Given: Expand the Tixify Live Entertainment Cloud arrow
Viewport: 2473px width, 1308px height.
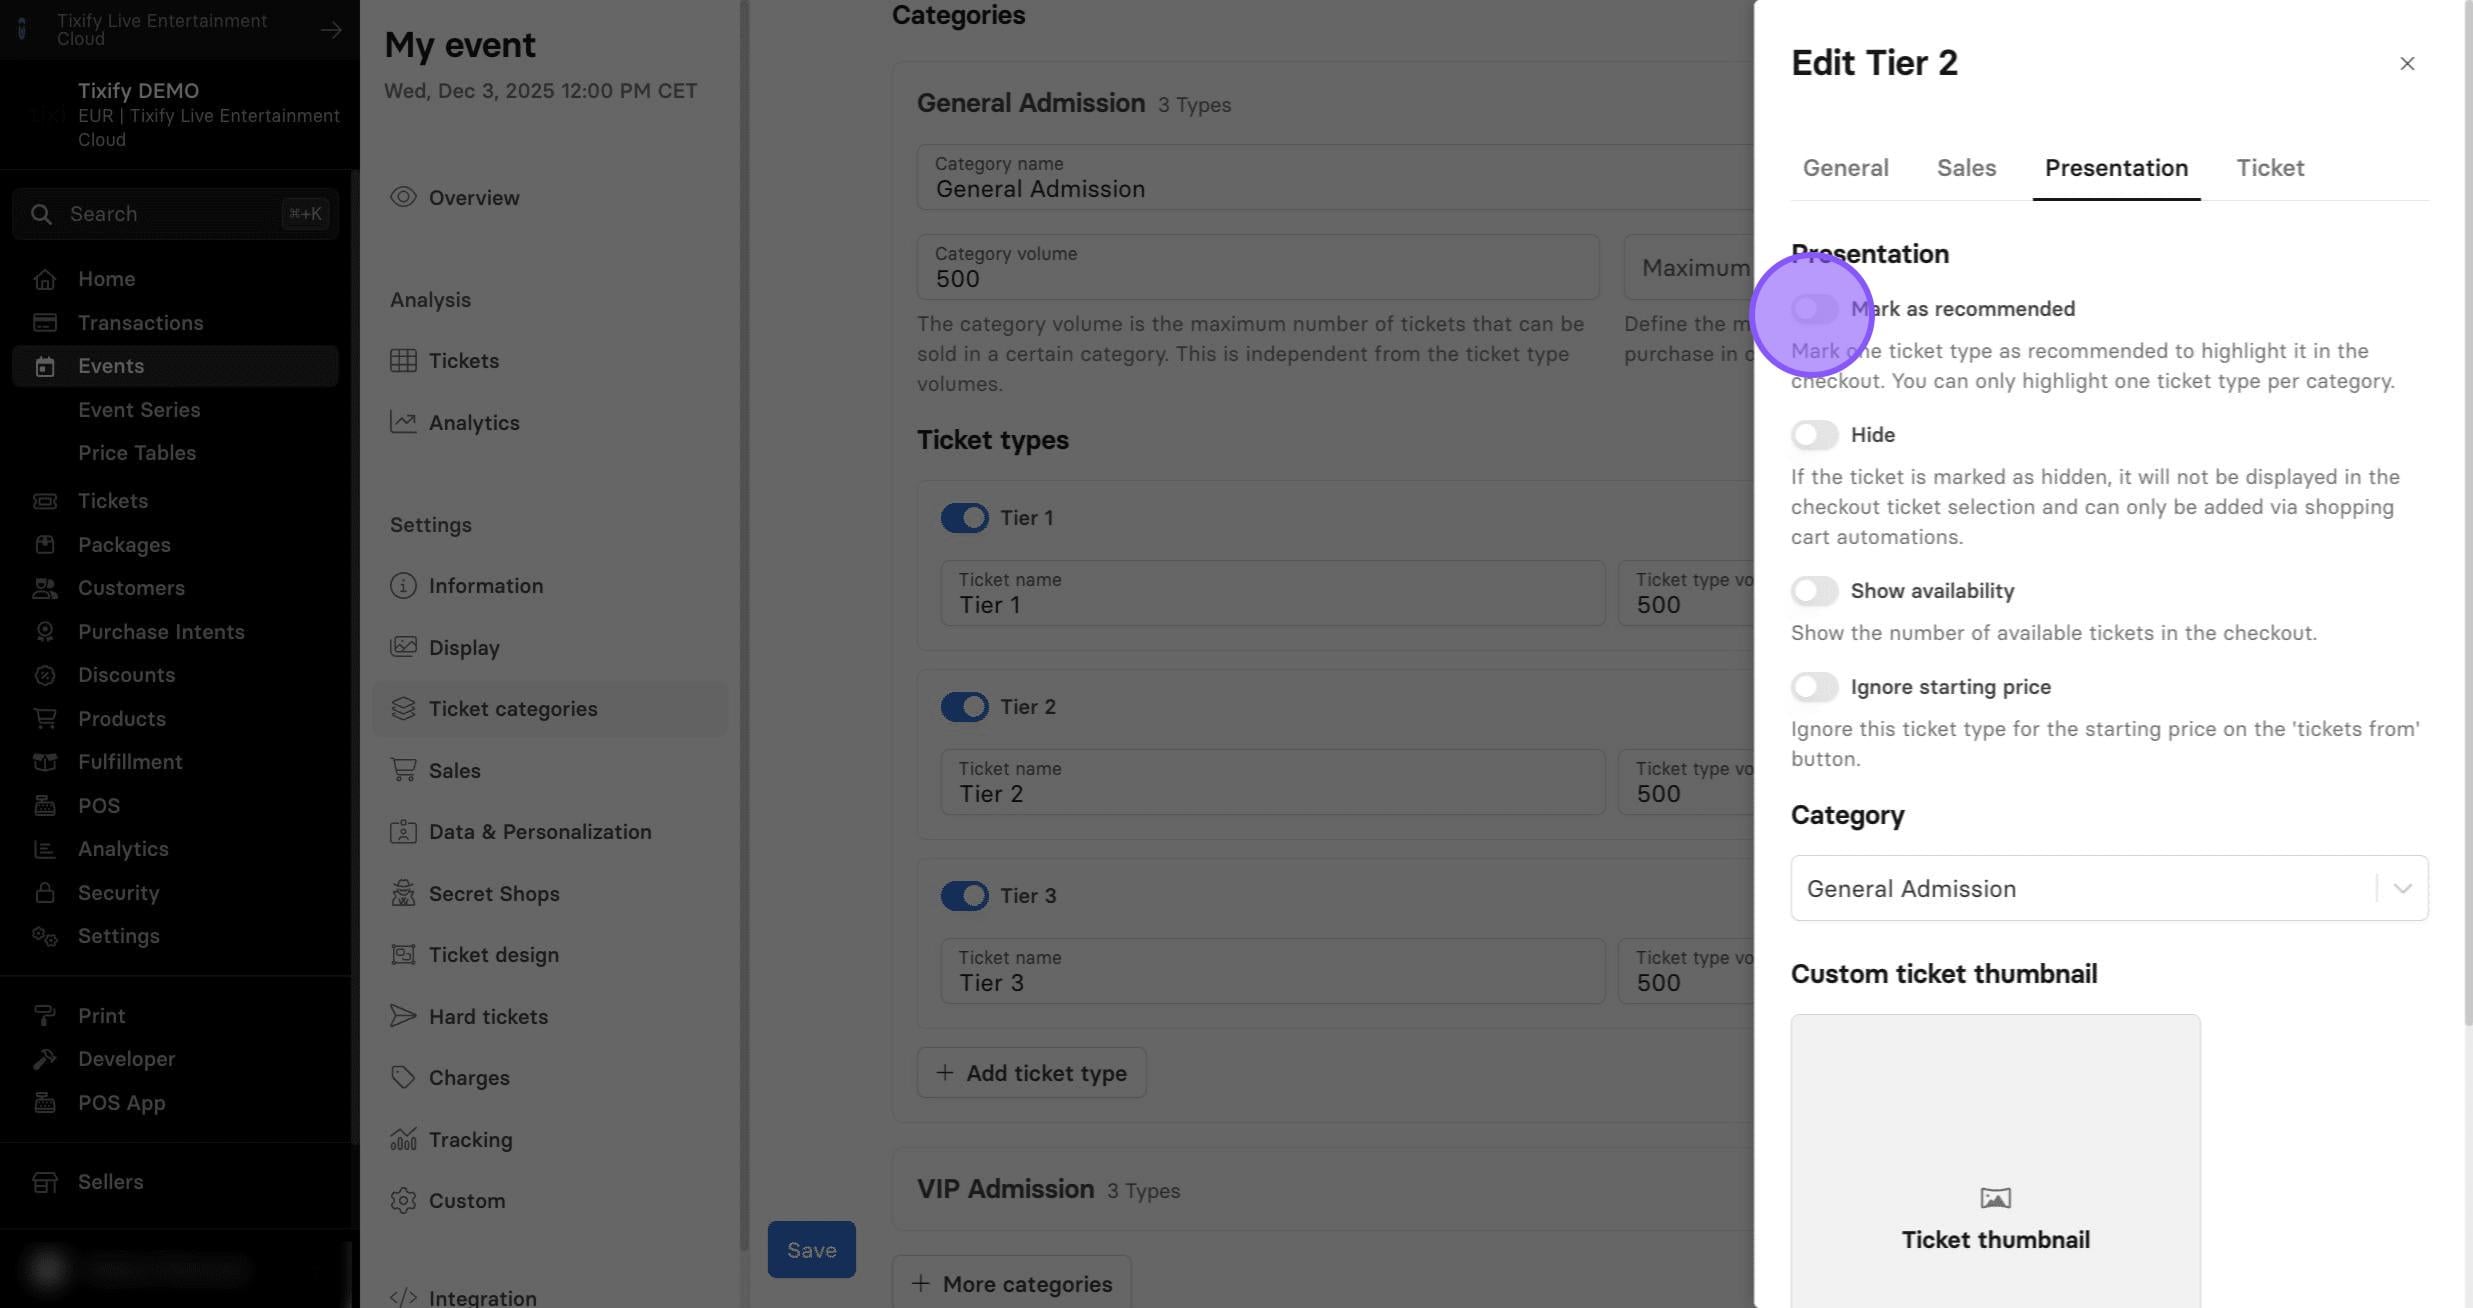Looking at the screenshot, I should point(331,30).
